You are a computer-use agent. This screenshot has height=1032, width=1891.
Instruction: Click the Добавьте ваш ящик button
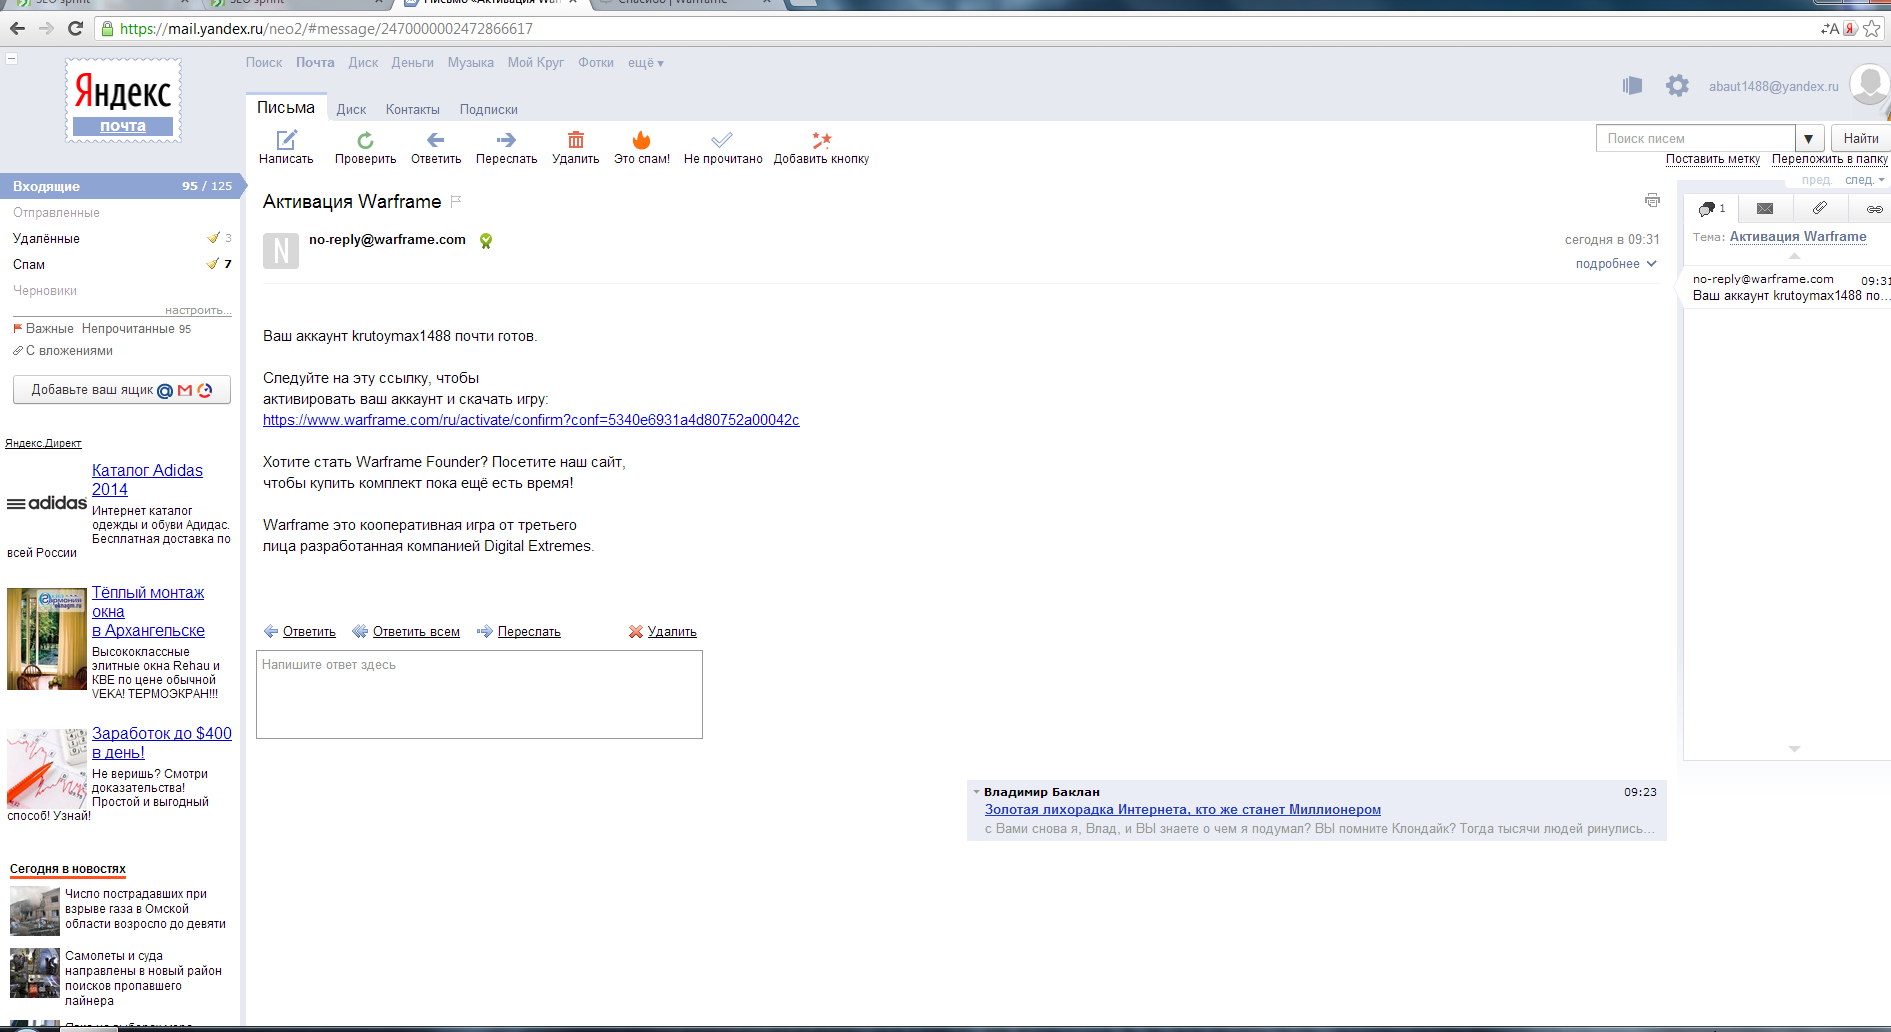point(122,390)
